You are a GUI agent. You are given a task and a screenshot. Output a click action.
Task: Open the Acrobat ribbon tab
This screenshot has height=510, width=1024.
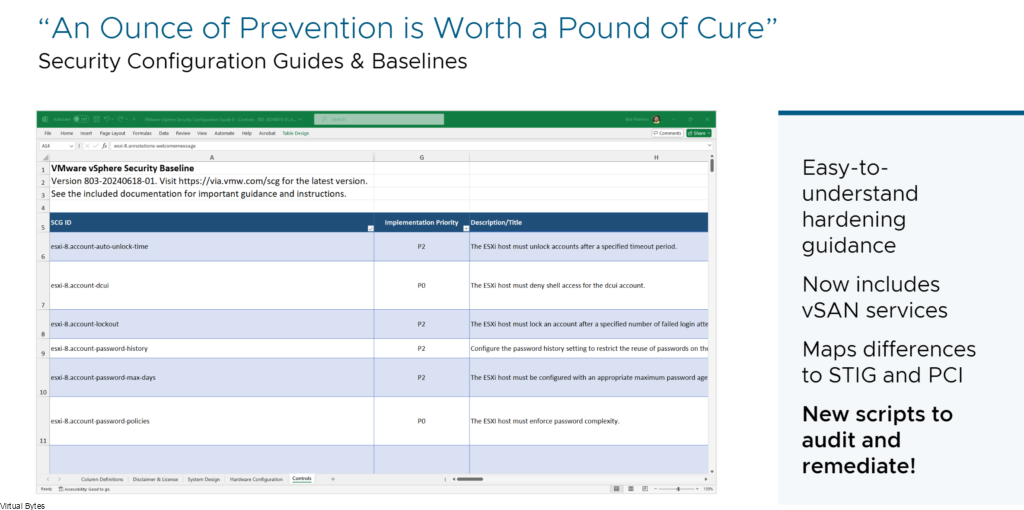(267, 133)
